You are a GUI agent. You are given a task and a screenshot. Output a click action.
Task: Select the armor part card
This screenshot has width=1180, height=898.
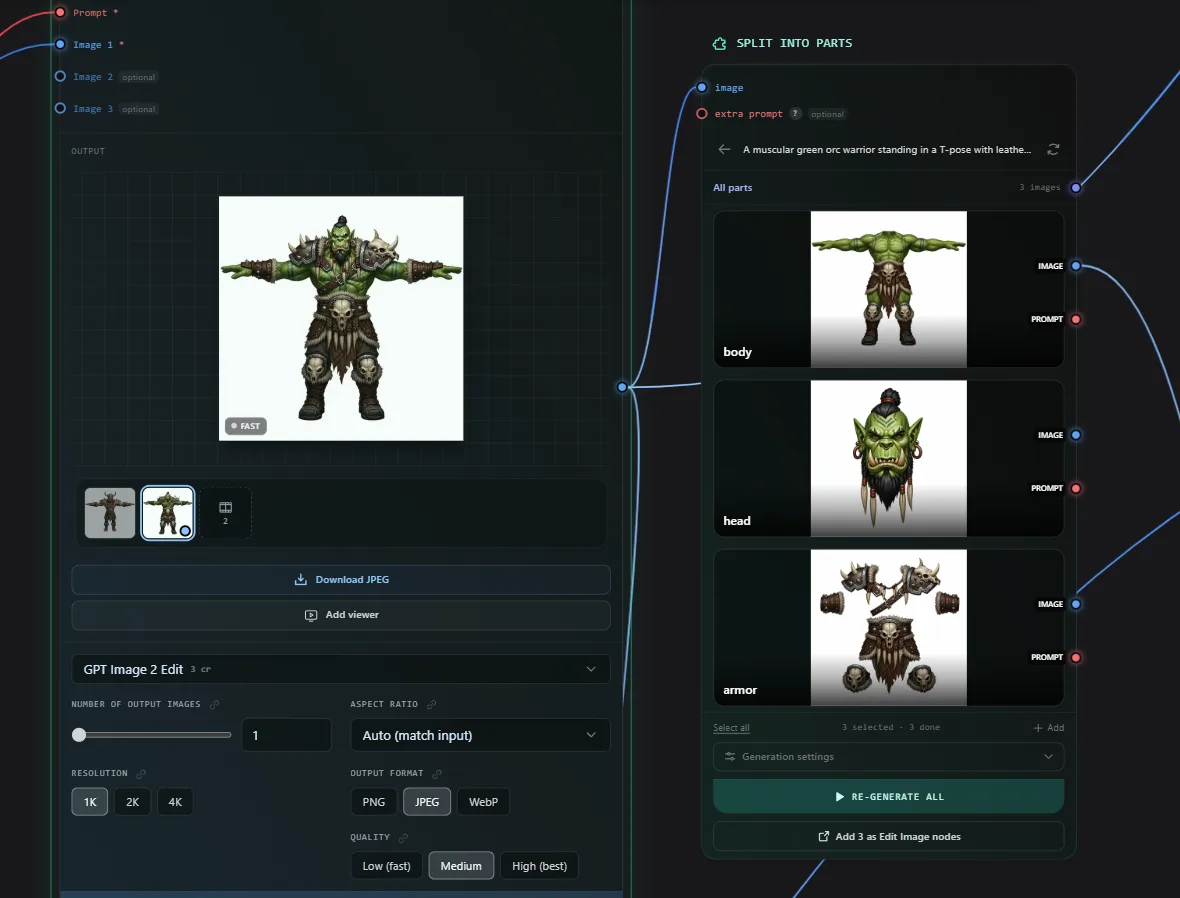pyautogui.click(x=889, y=628)
